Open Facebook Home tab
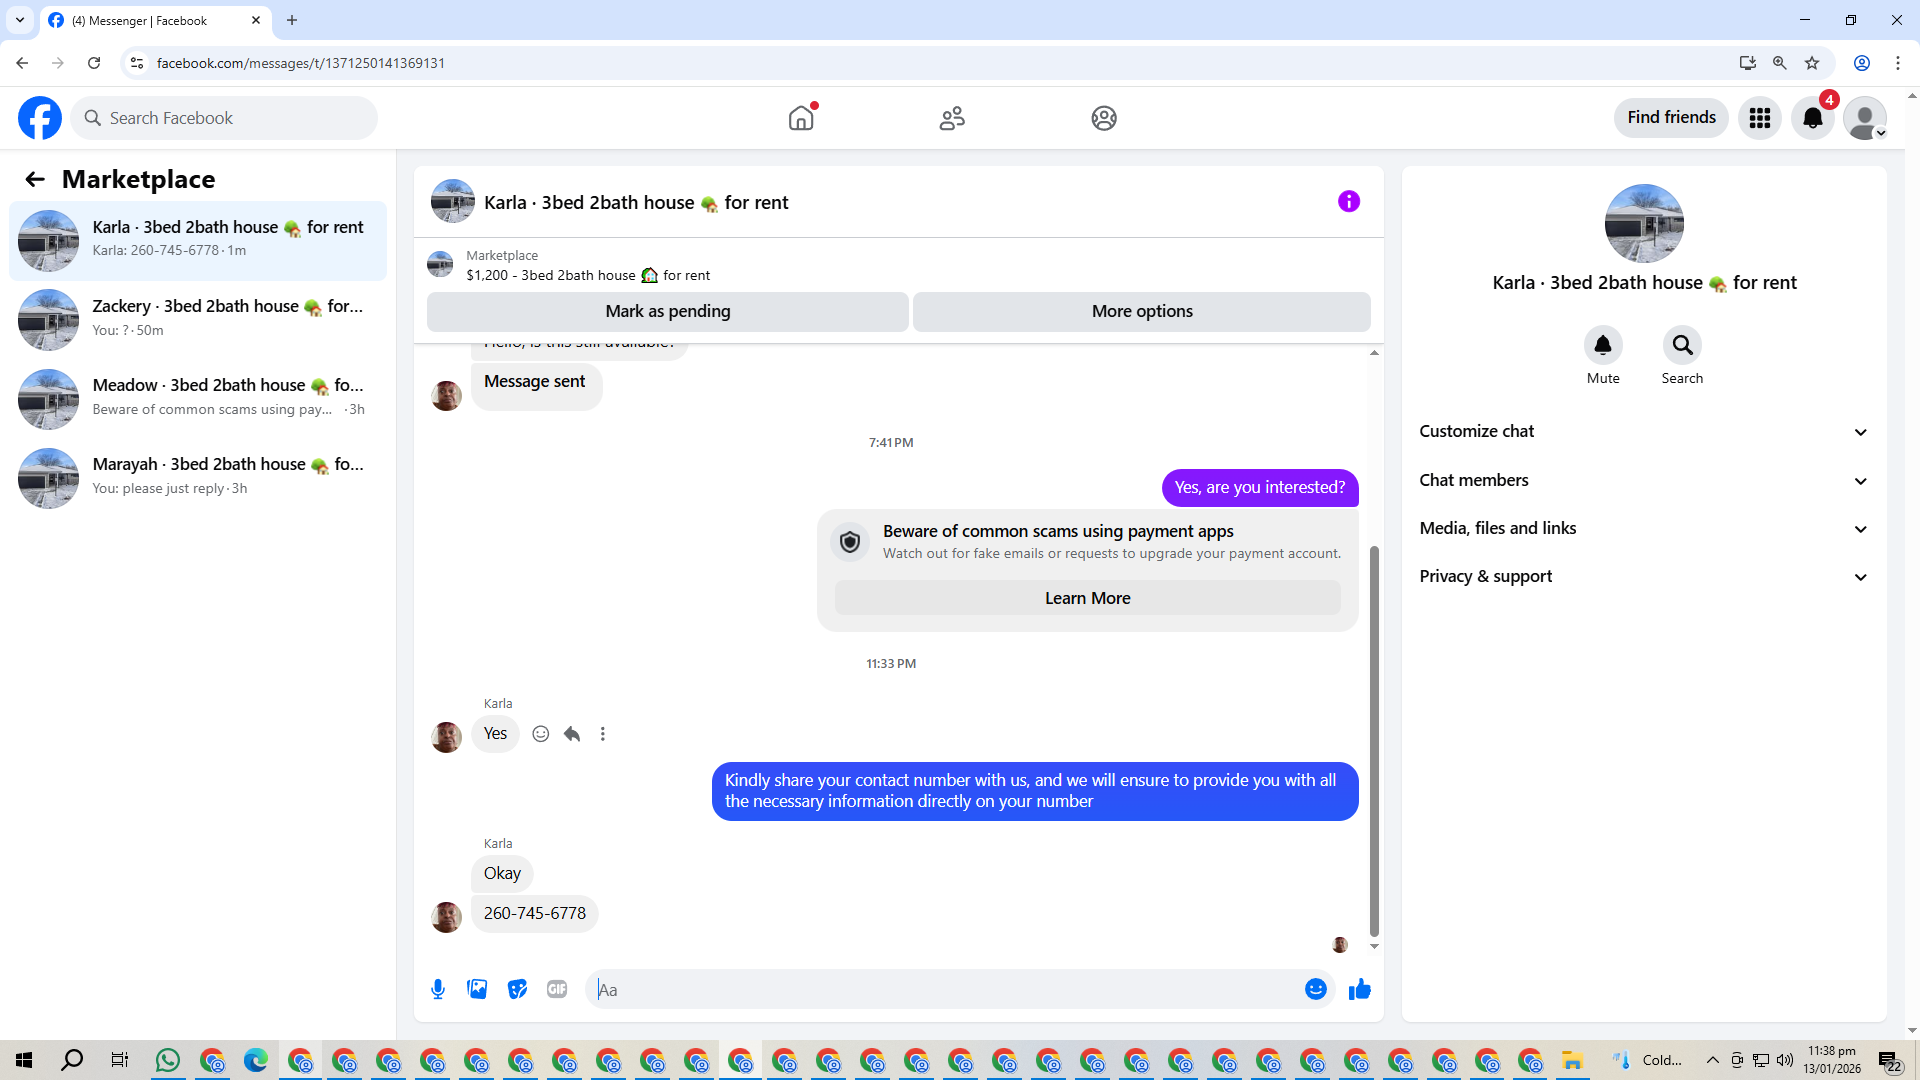The image size is (1920, 1080). click(x=801, y=118)
